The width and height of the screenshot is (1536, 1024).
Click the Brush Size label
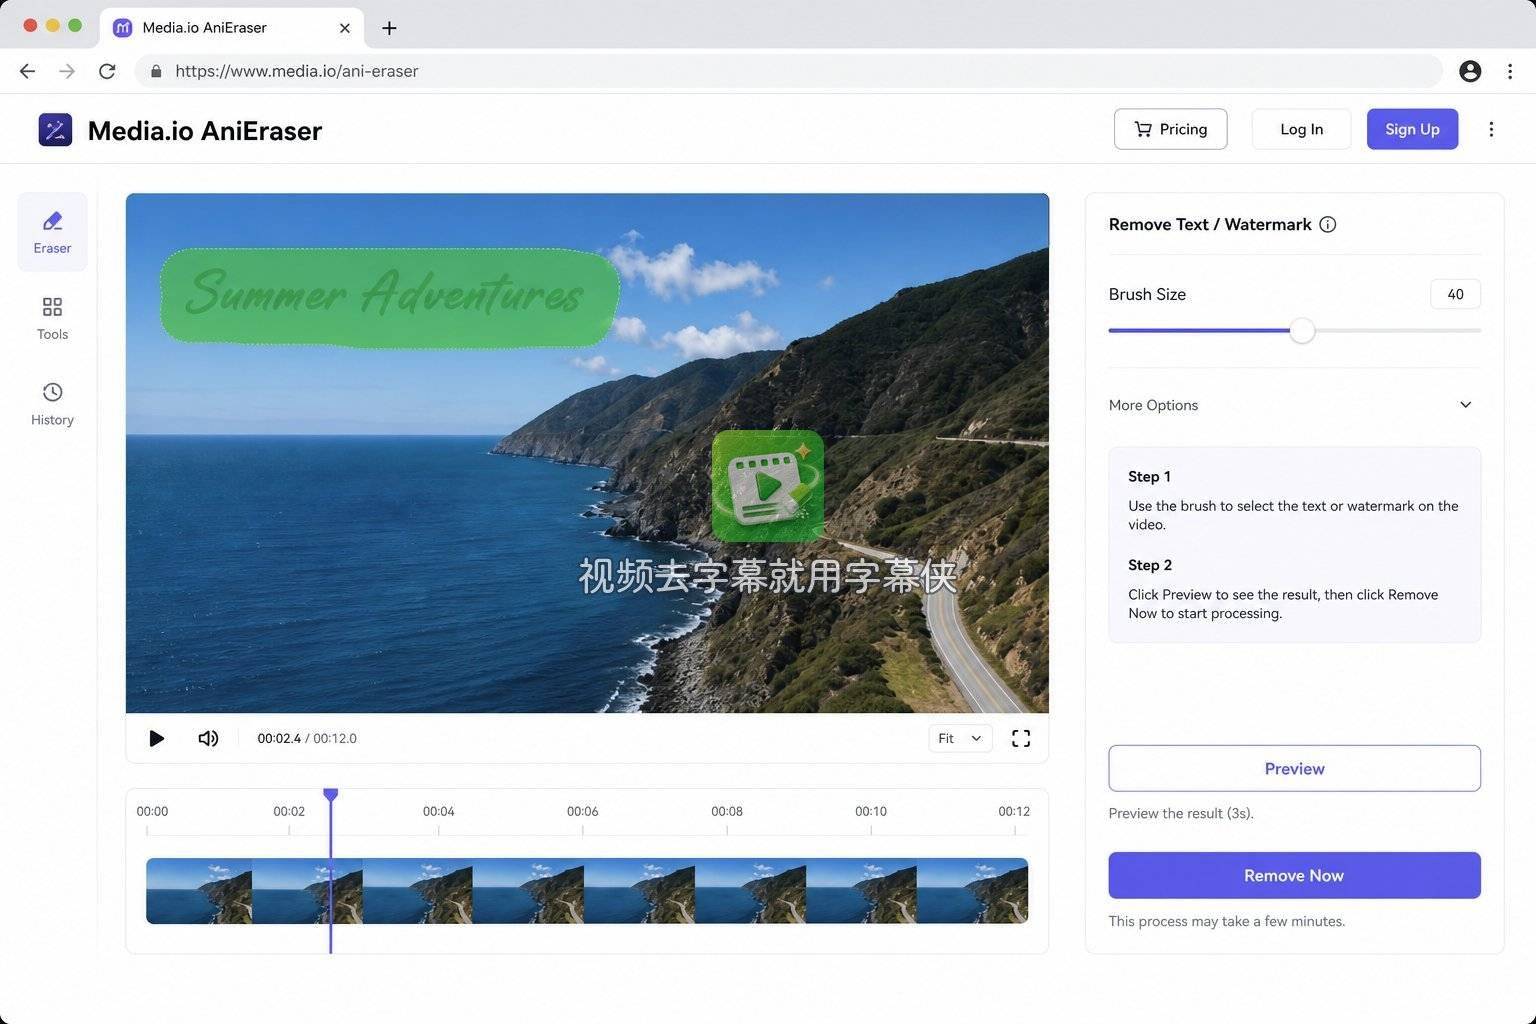[1147, 294]
